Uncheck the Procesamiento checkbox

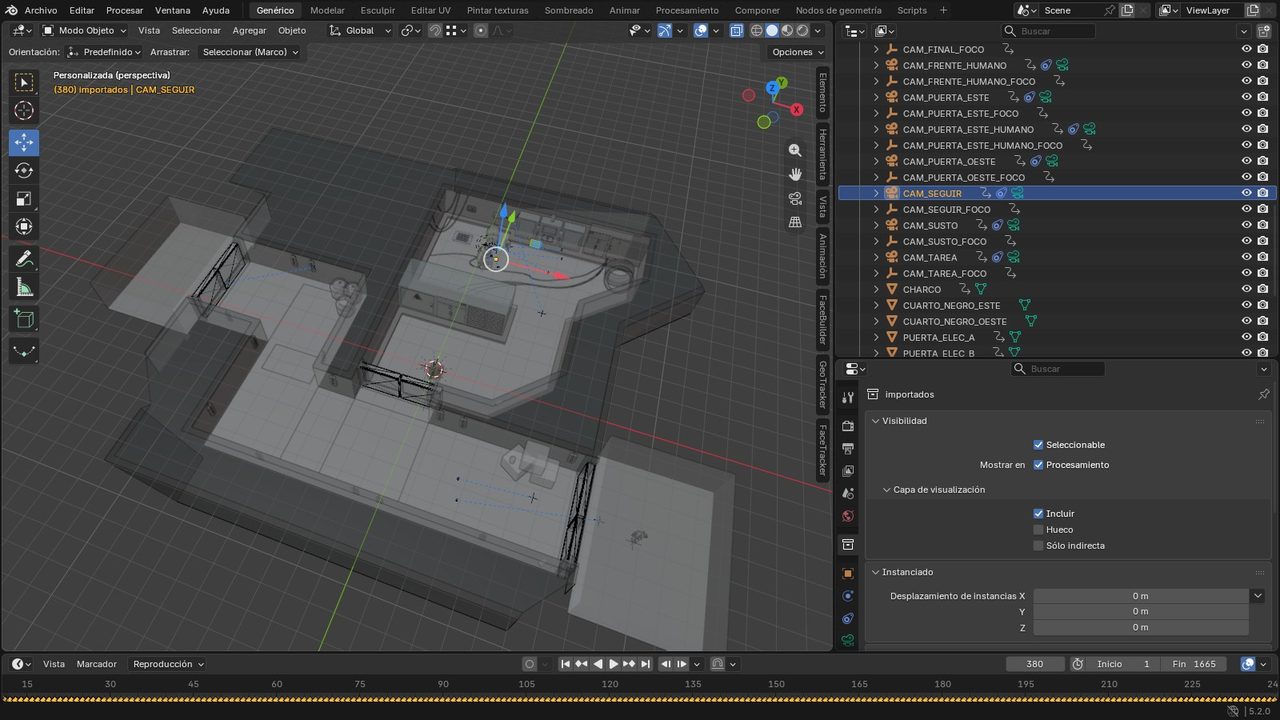pos(1038,465)
